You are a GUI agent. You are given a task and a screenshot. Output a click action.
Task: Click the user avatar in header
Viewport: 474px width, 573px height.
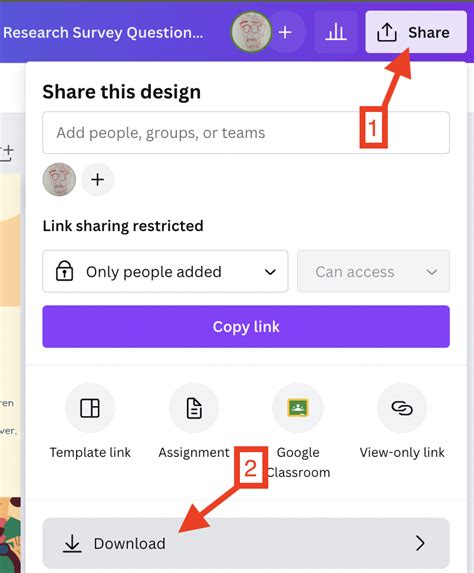(251, 32)
